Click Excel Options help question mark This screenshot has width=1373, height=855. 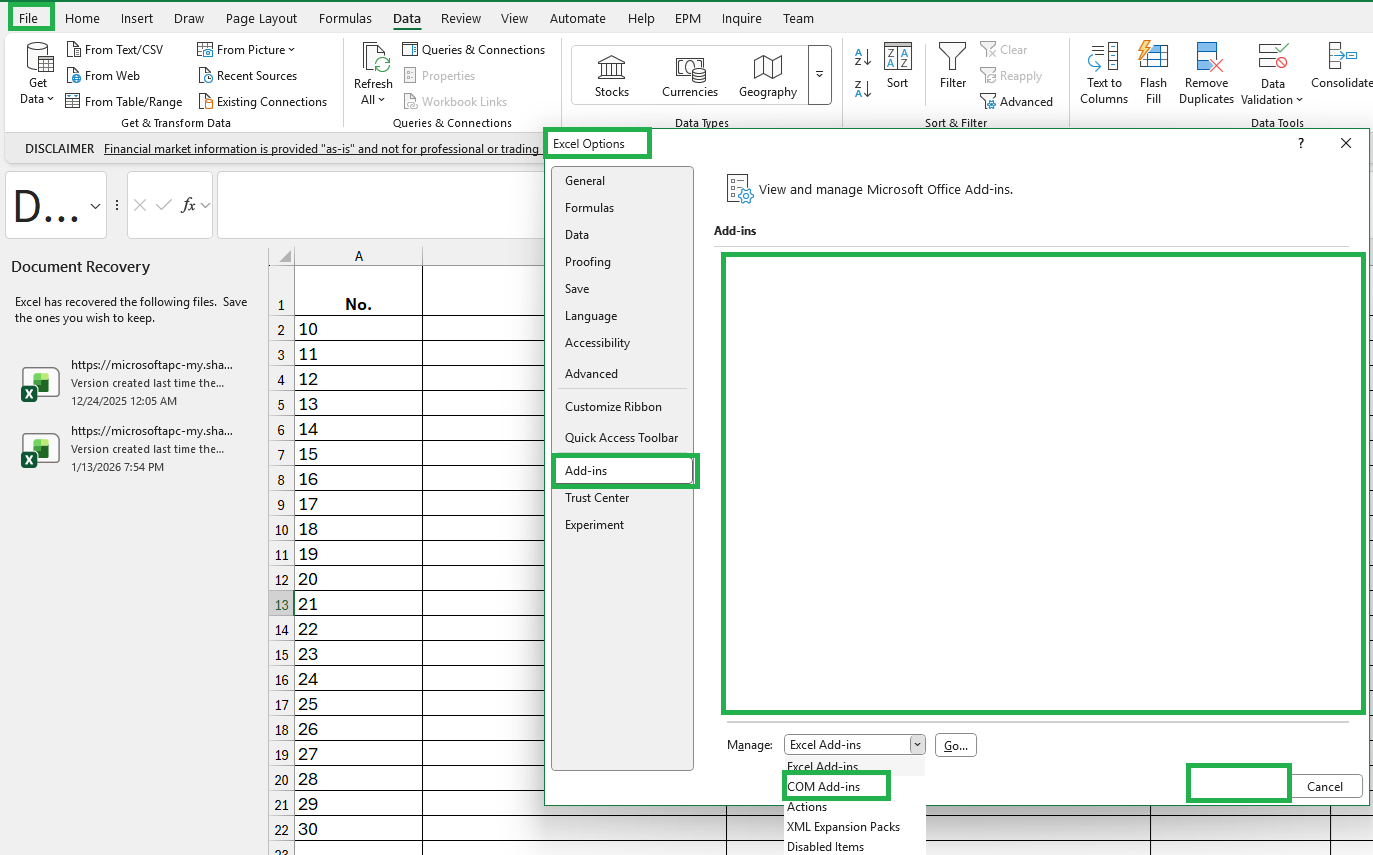[x=1301, y=143]
